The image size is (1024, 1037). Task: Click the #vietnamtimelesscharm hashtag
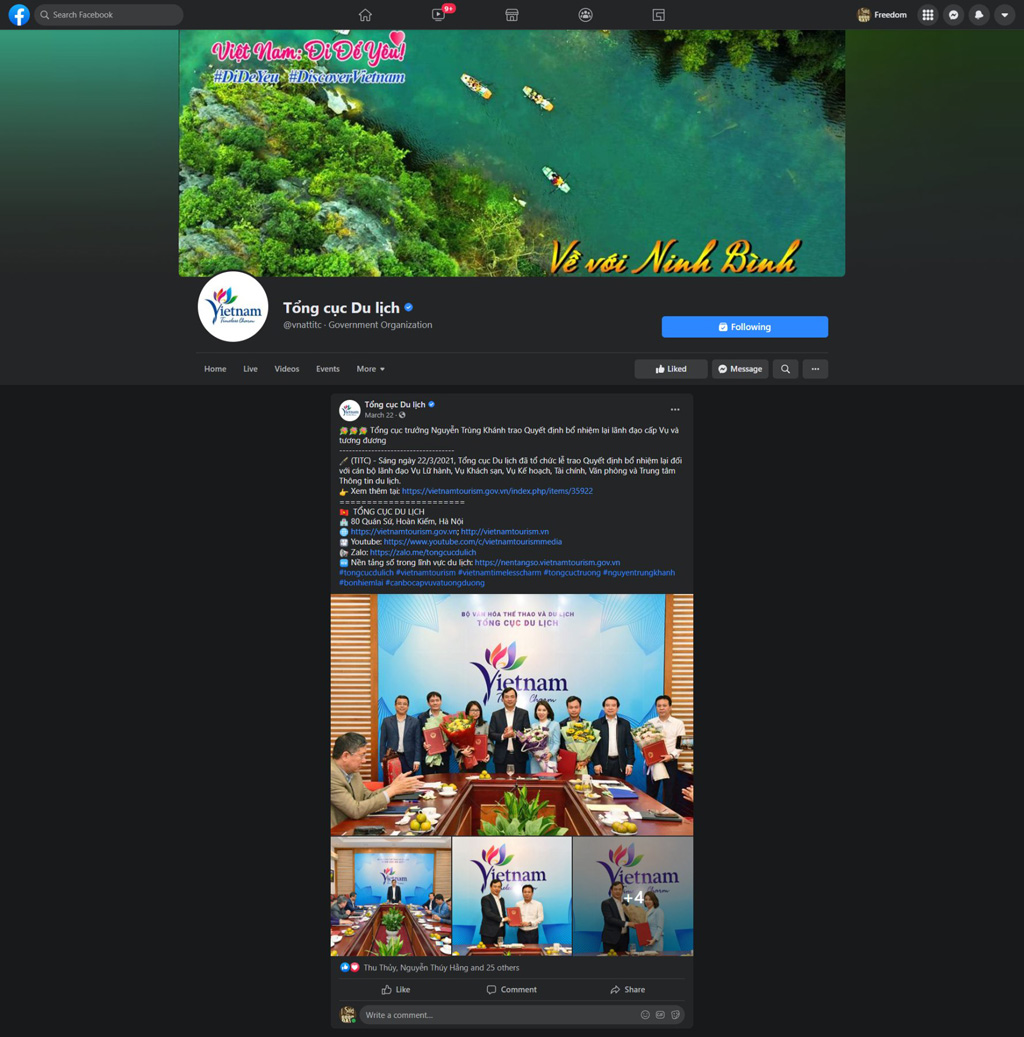pyautogui.click(x=499, y=573)
